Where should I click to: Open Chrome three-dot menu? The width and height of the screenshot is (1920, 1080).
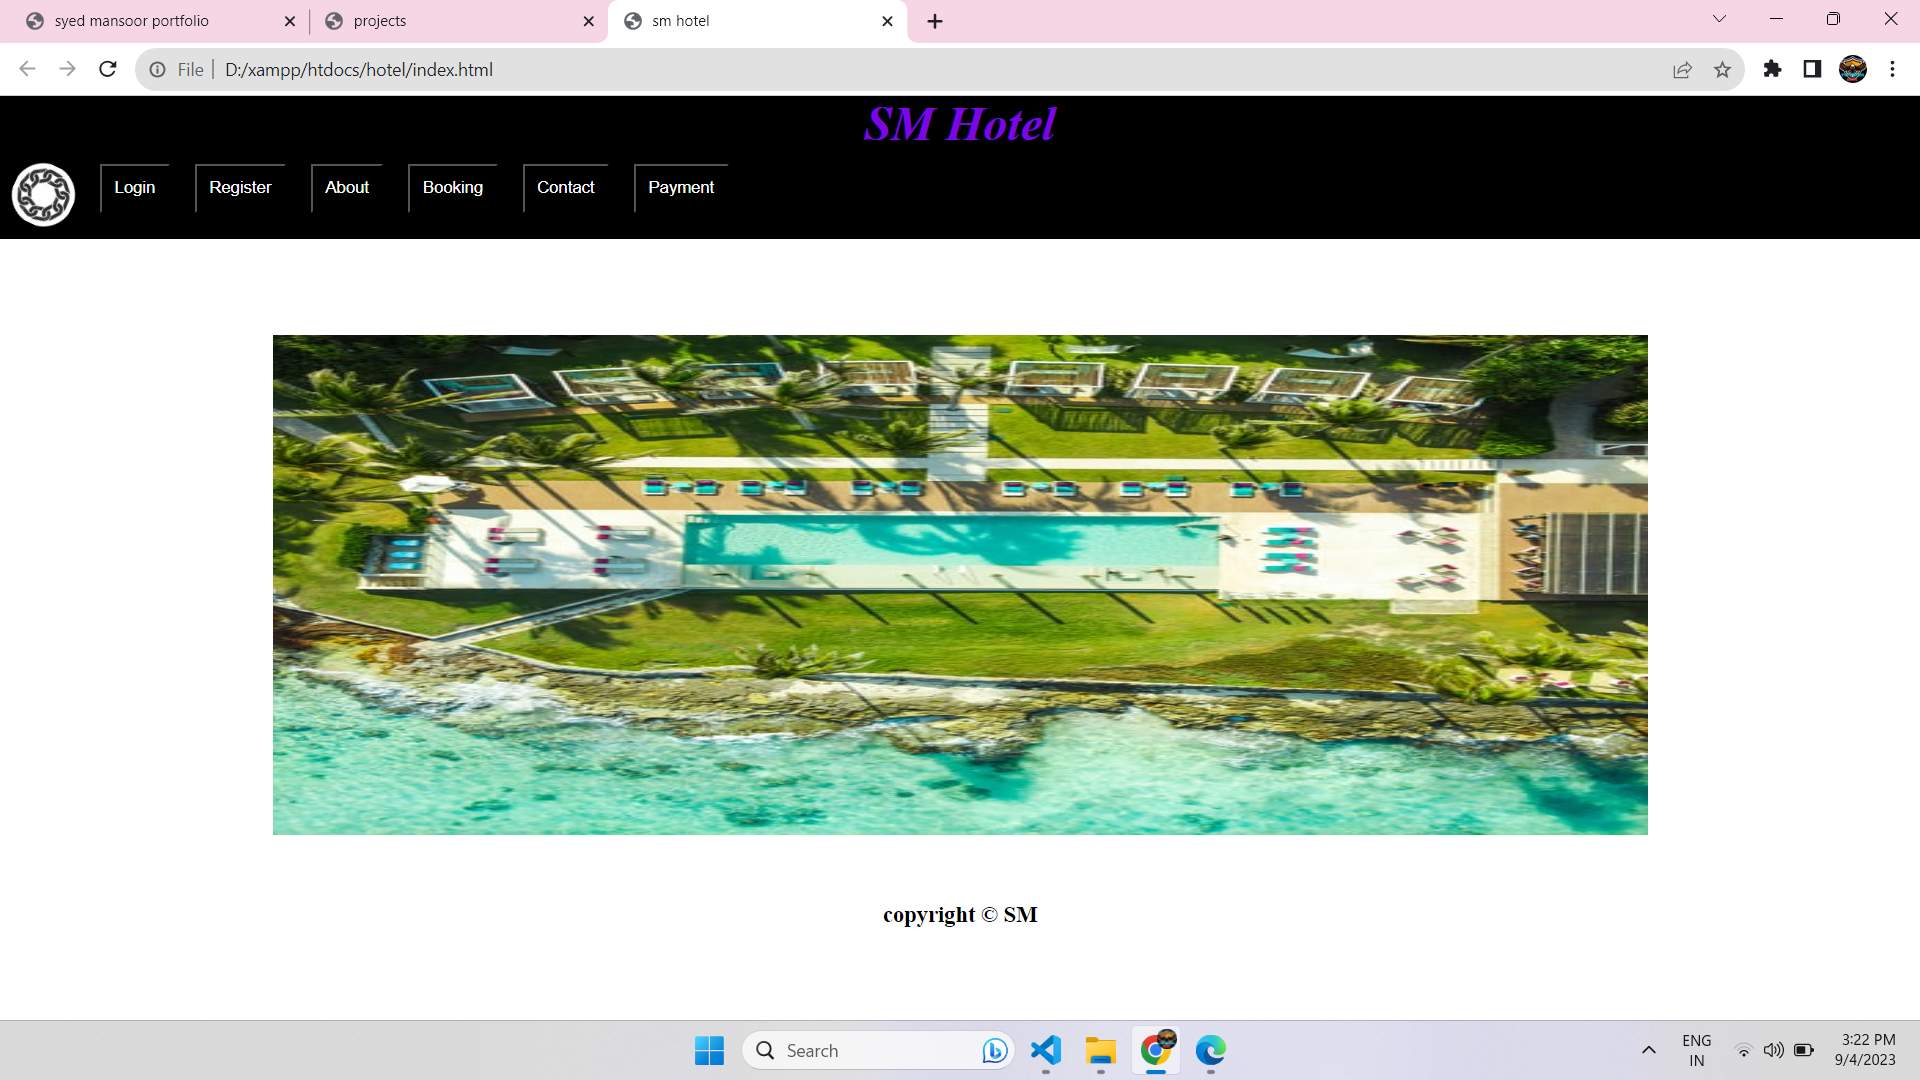1892,69
